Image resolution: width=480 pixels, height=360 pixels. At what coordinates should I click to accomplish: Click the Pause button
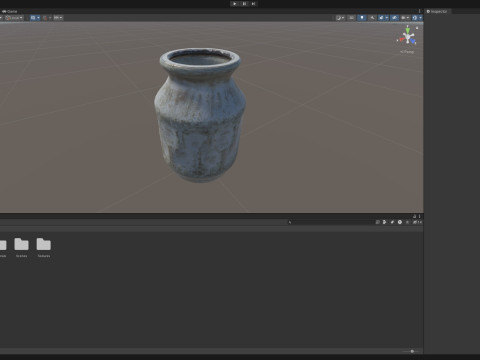coord(244,4)
